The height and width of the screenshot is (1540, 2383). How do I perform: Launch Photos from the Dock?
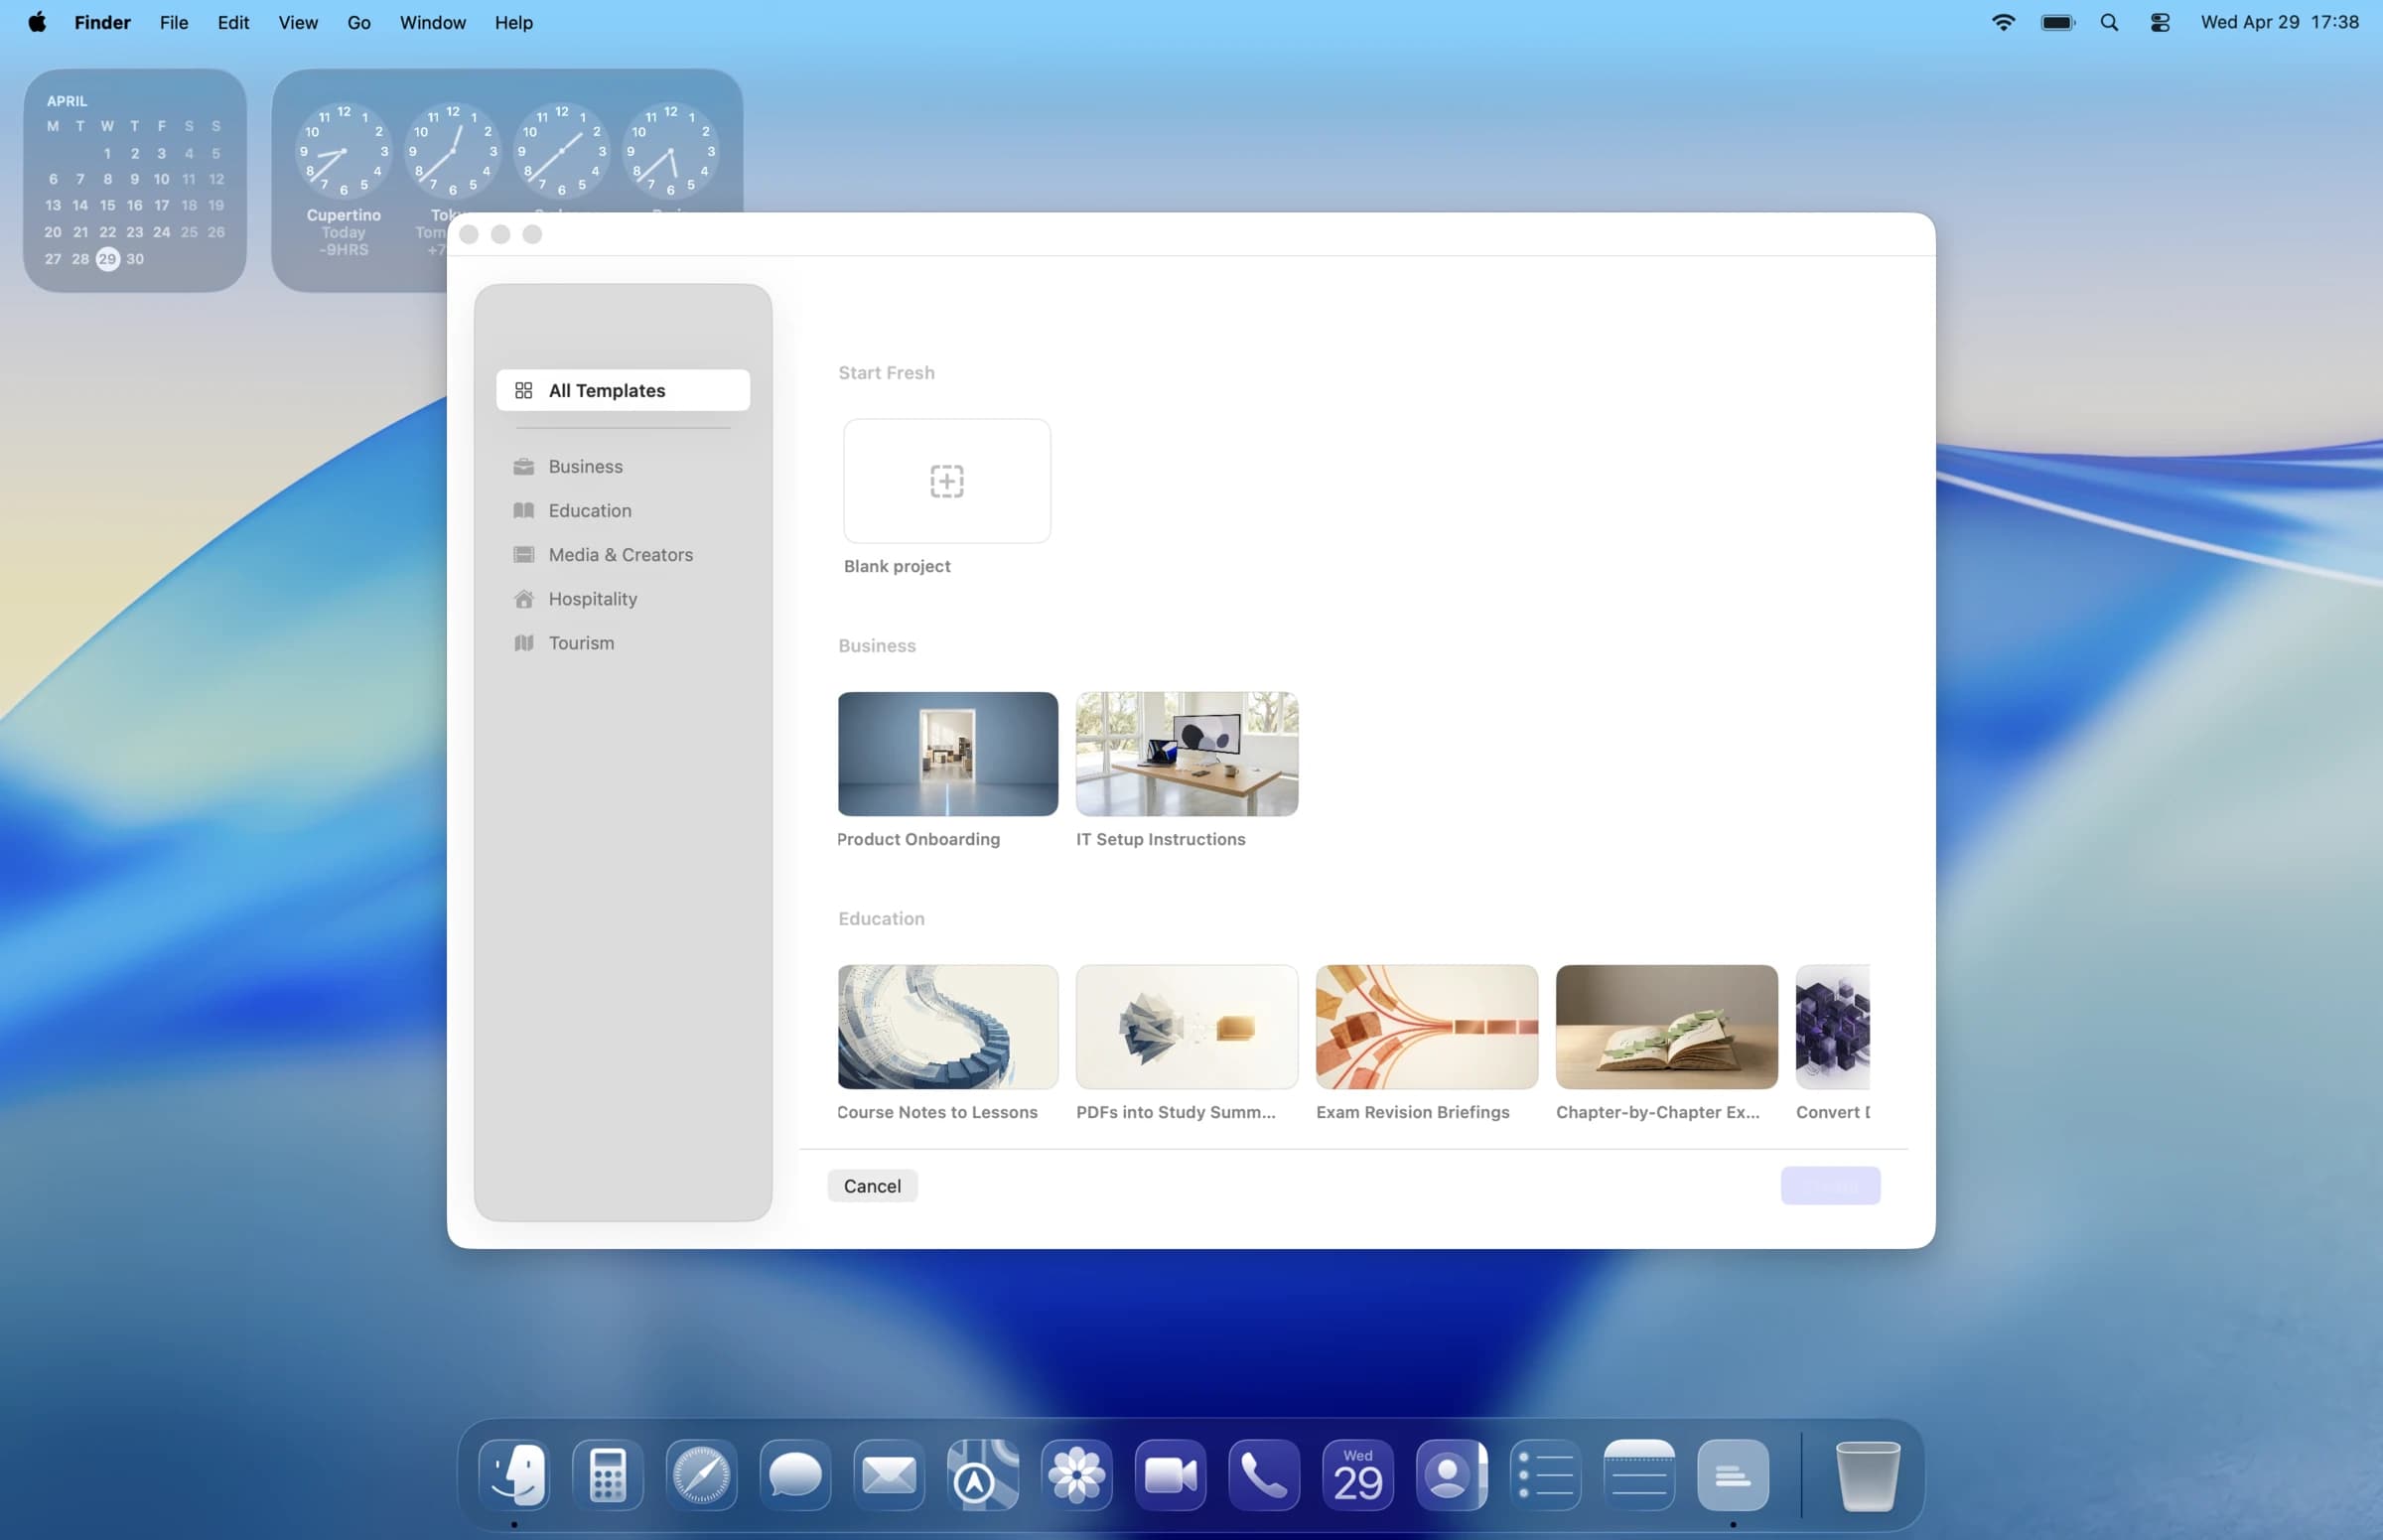point(1076,1474)
